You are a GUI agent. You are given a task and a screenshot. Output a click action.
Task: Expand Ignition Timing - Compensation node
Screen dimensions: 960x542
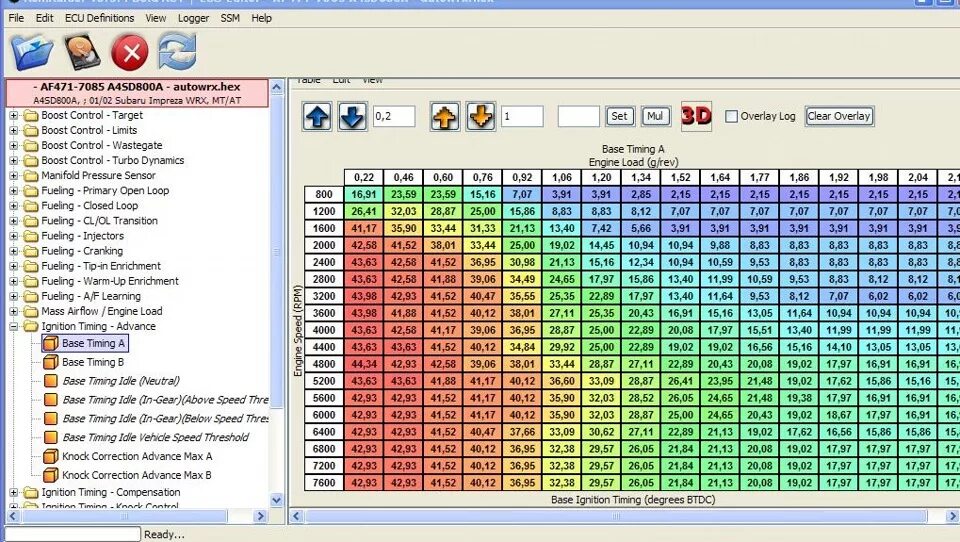pyautogui.click(x=13, y=492)
